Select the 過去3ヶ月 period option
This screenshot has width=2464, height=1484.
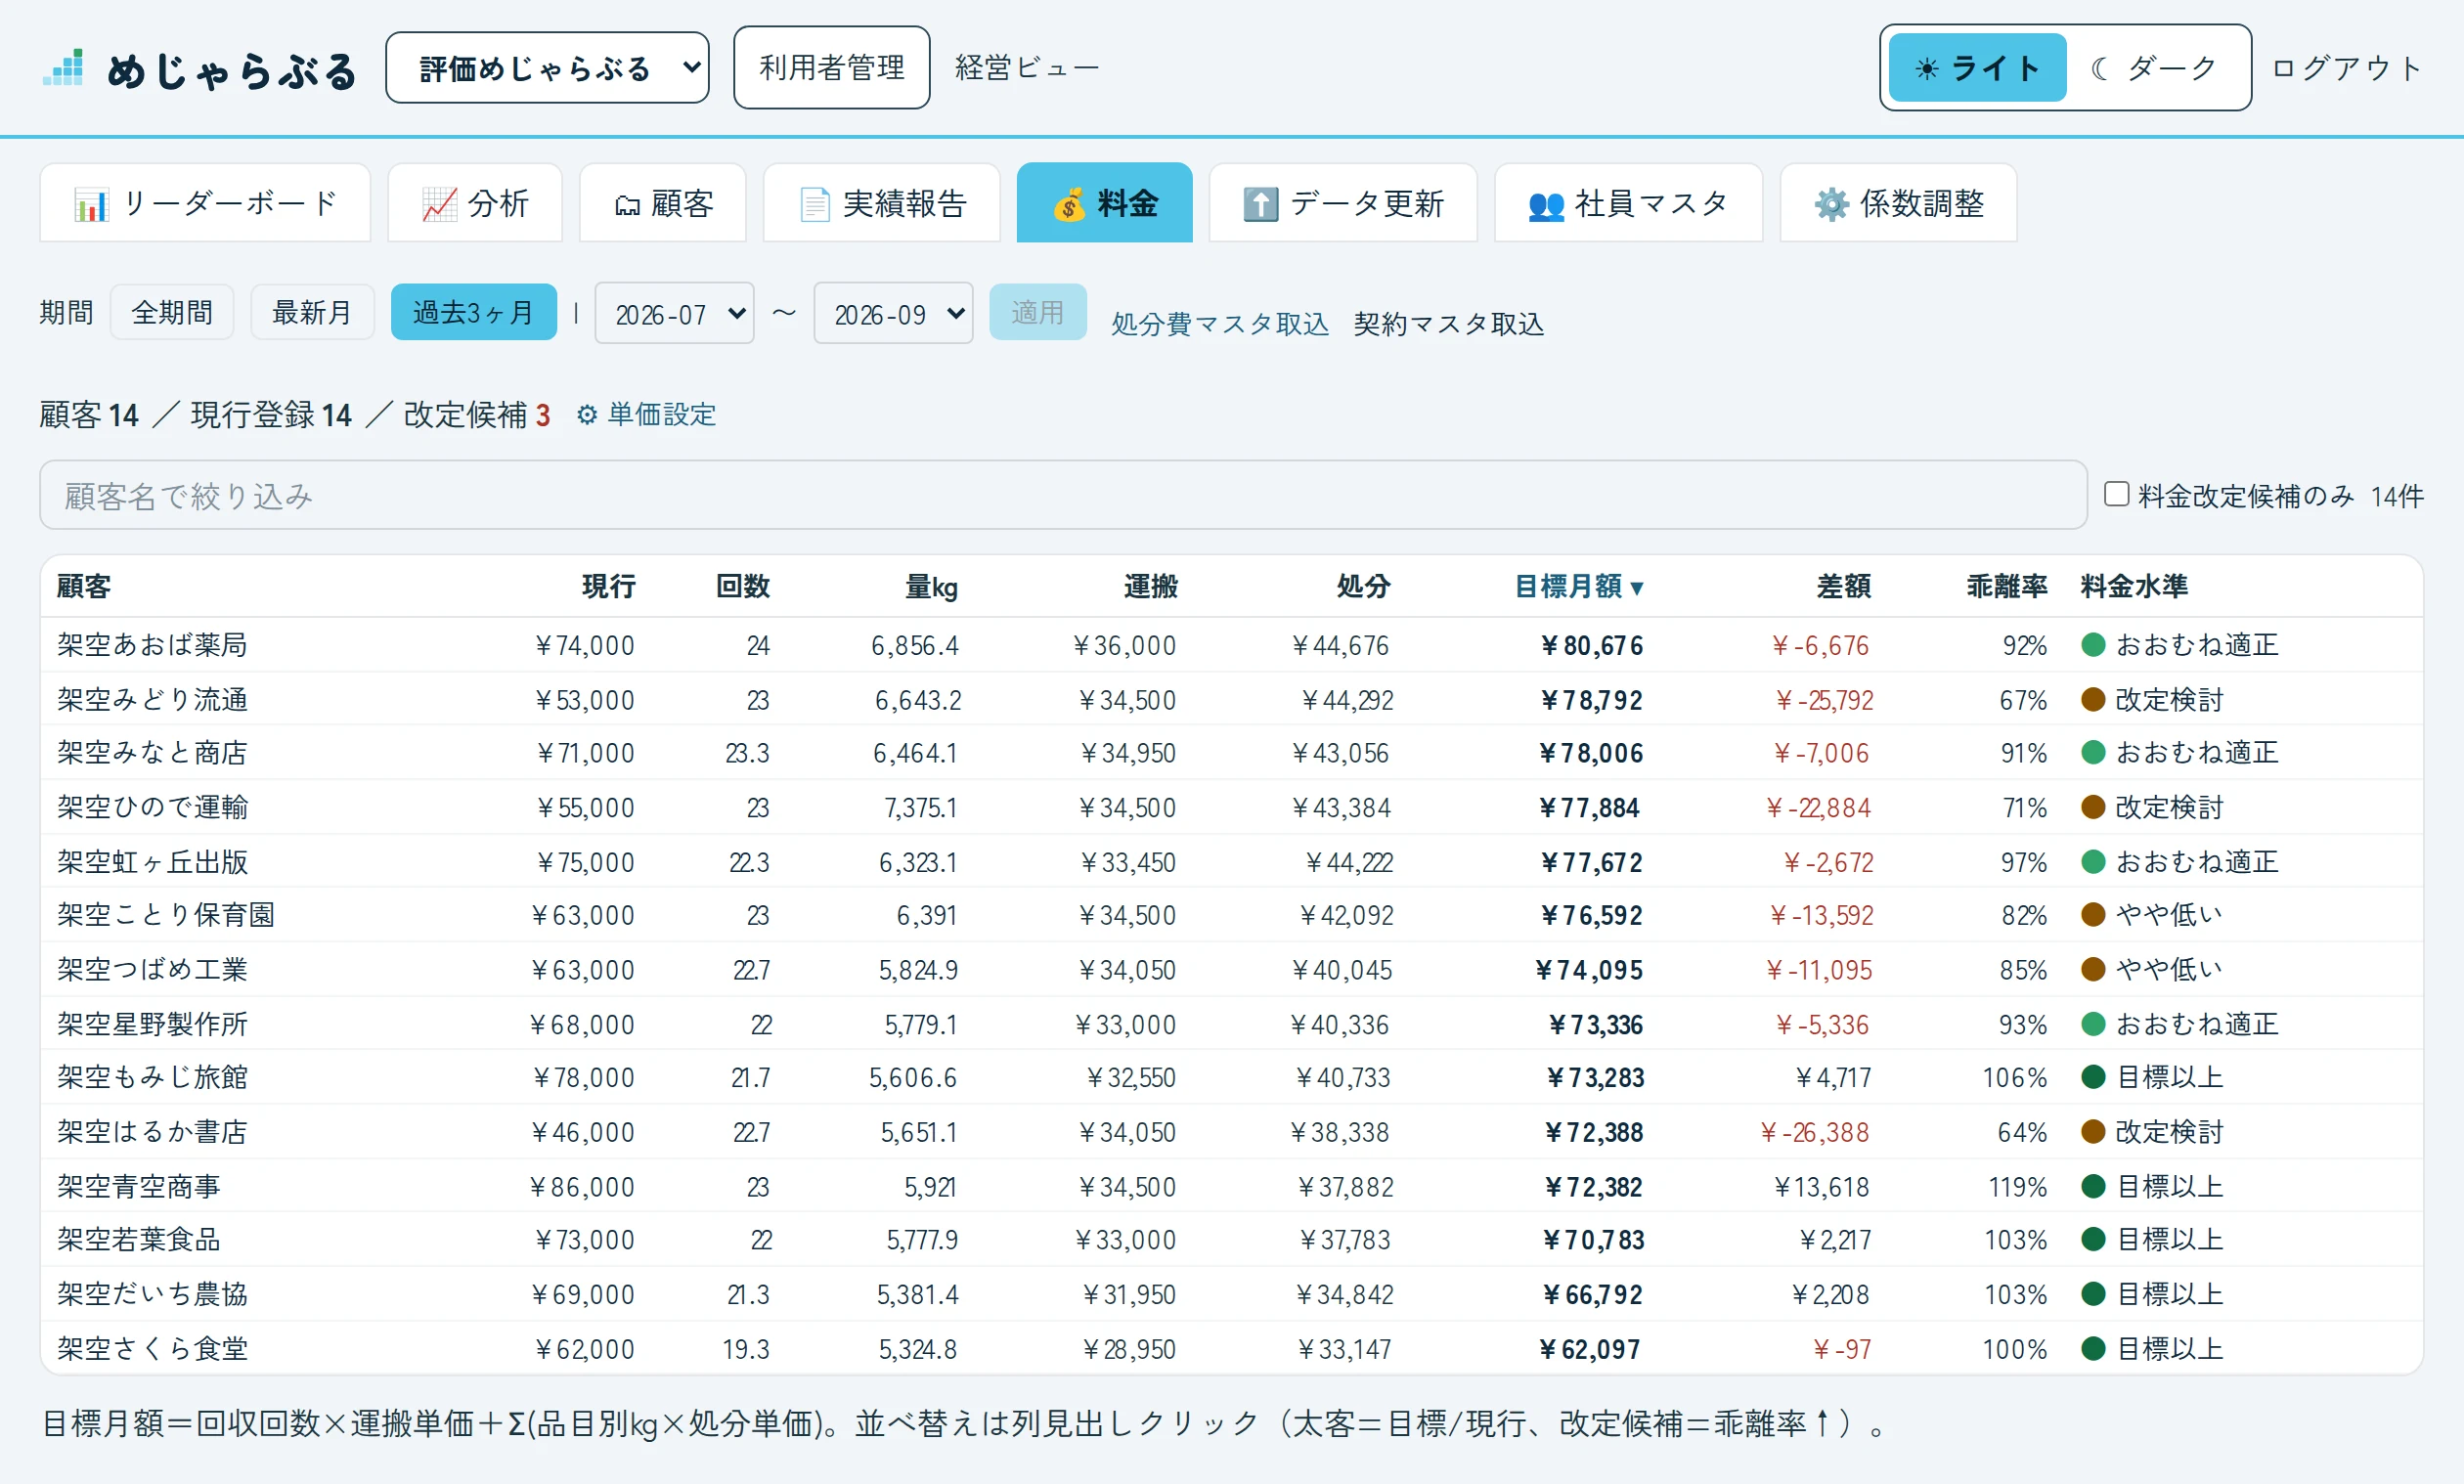(x=473, y=312)
